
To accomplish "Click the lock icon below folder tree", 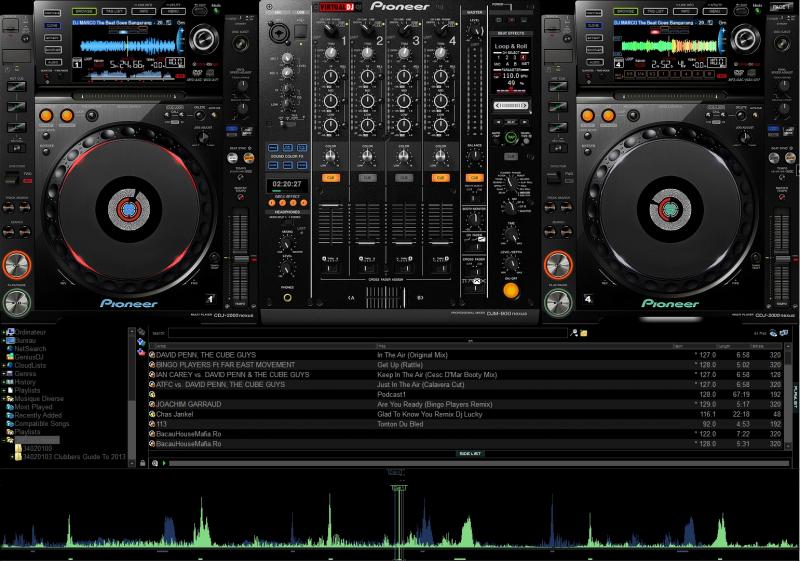I will pyautogui.click(x=142, y=463).
